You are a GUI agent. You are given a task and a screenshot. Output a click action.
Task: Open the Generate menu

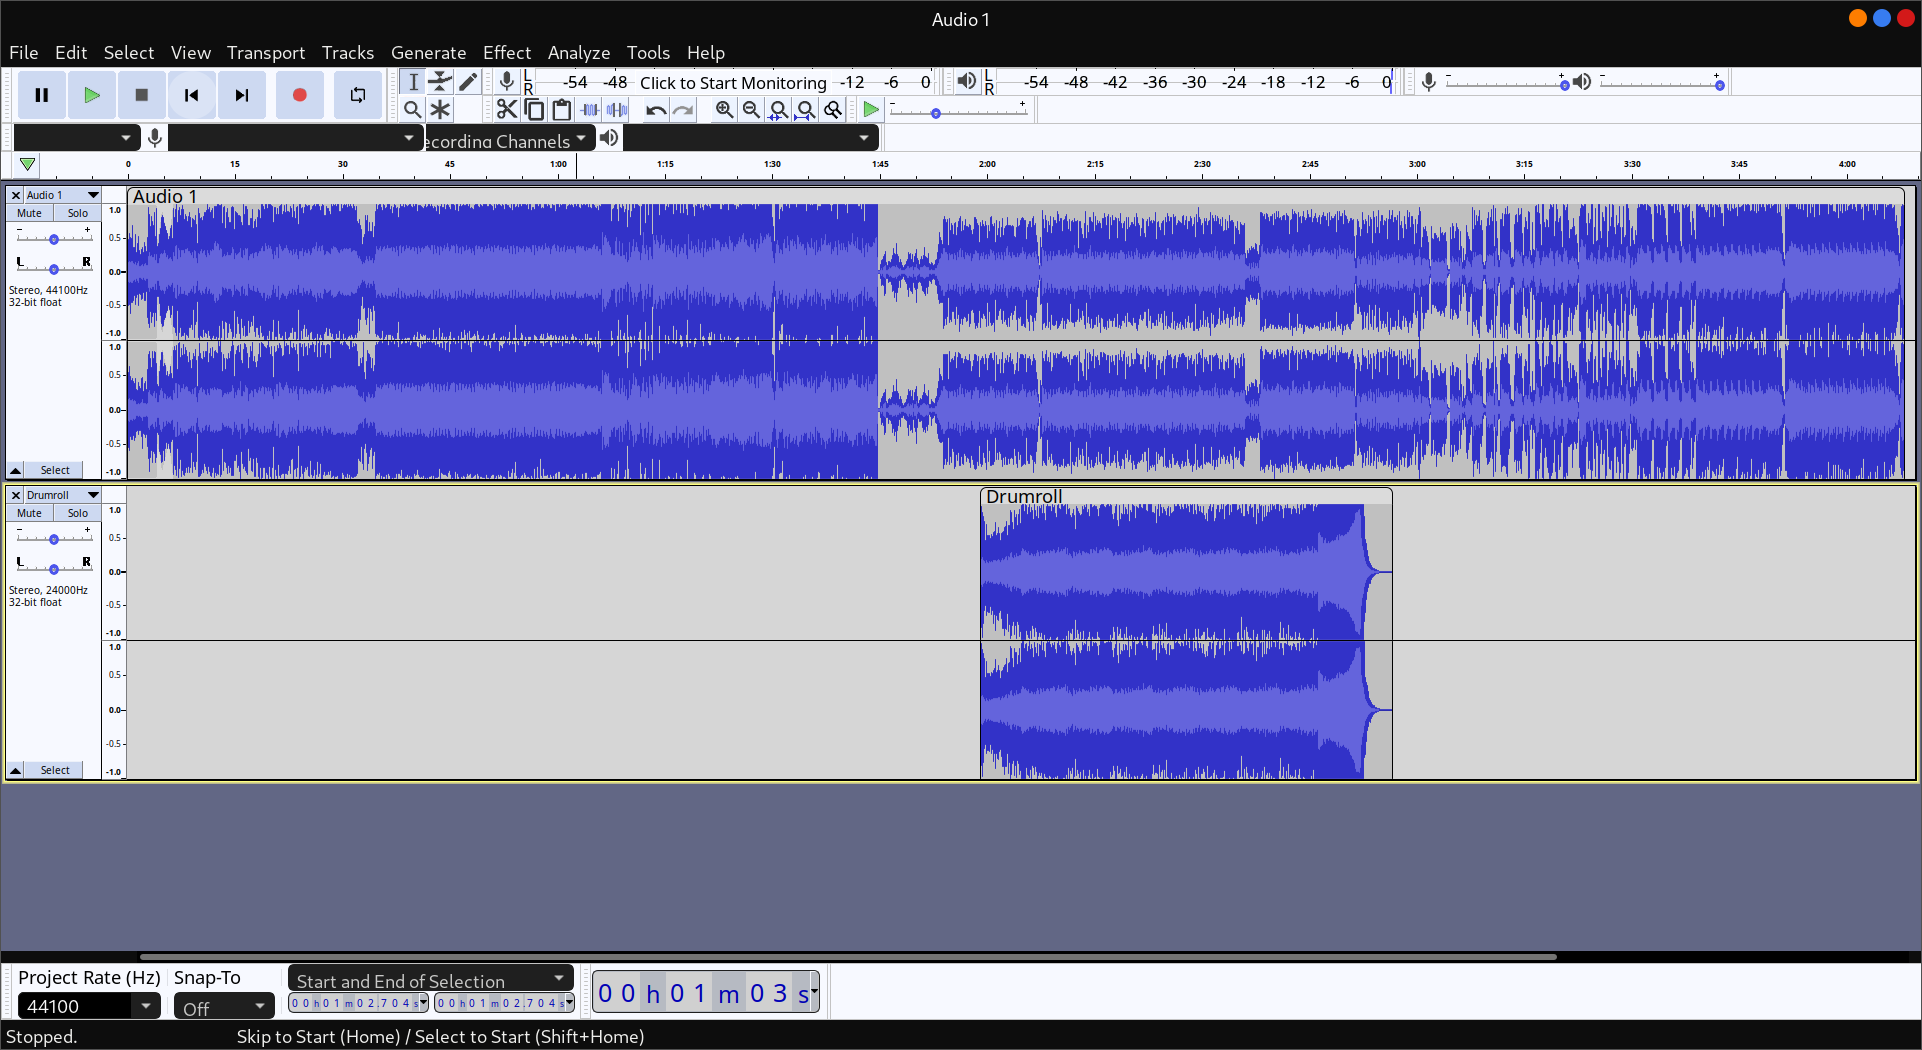tap(429, 53)
